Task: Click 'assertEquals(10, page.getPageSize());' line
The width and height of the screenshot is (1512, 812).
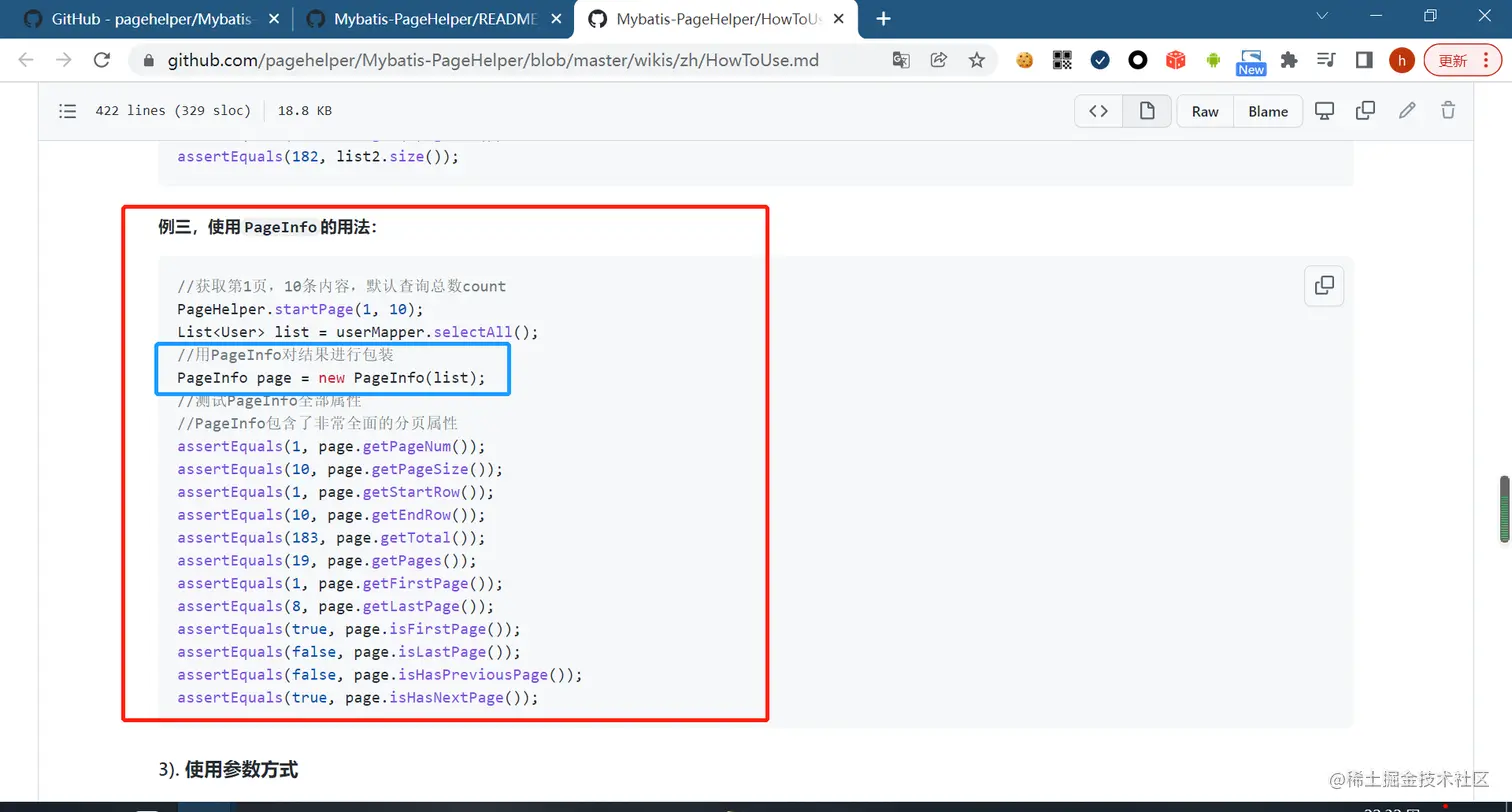Action: (x=340, y=470)
